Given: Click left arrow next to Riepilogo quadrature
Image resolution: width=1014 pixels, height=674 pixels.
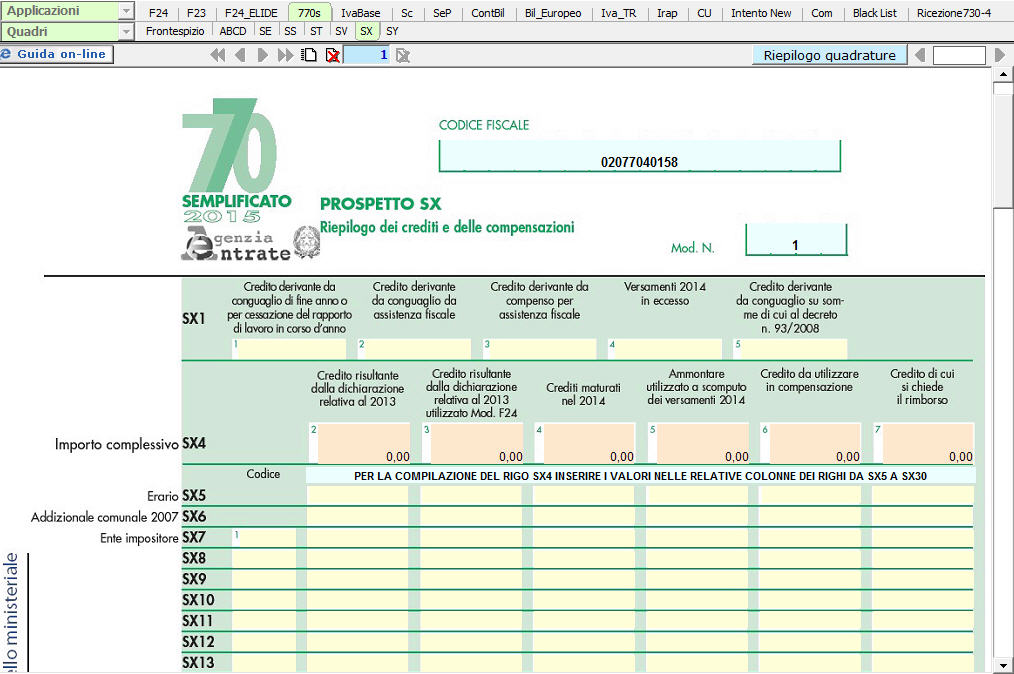Looking at the screenshot, I should (x=920, y=55).
